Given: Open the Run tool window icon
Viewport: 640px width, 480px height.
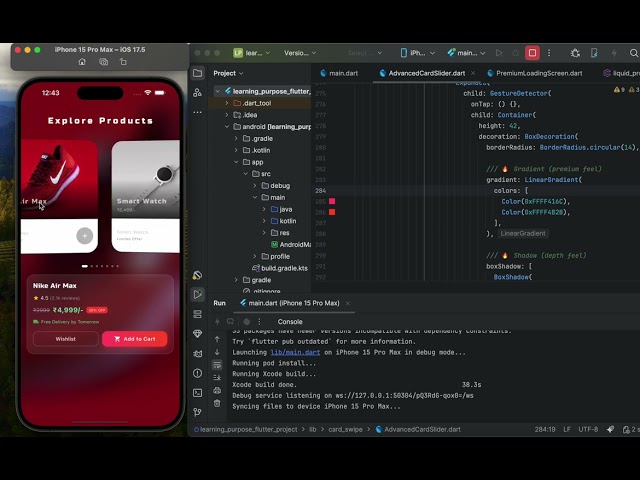Looking at the screenshot, I should pyautogui.click(x=198, y=294).
